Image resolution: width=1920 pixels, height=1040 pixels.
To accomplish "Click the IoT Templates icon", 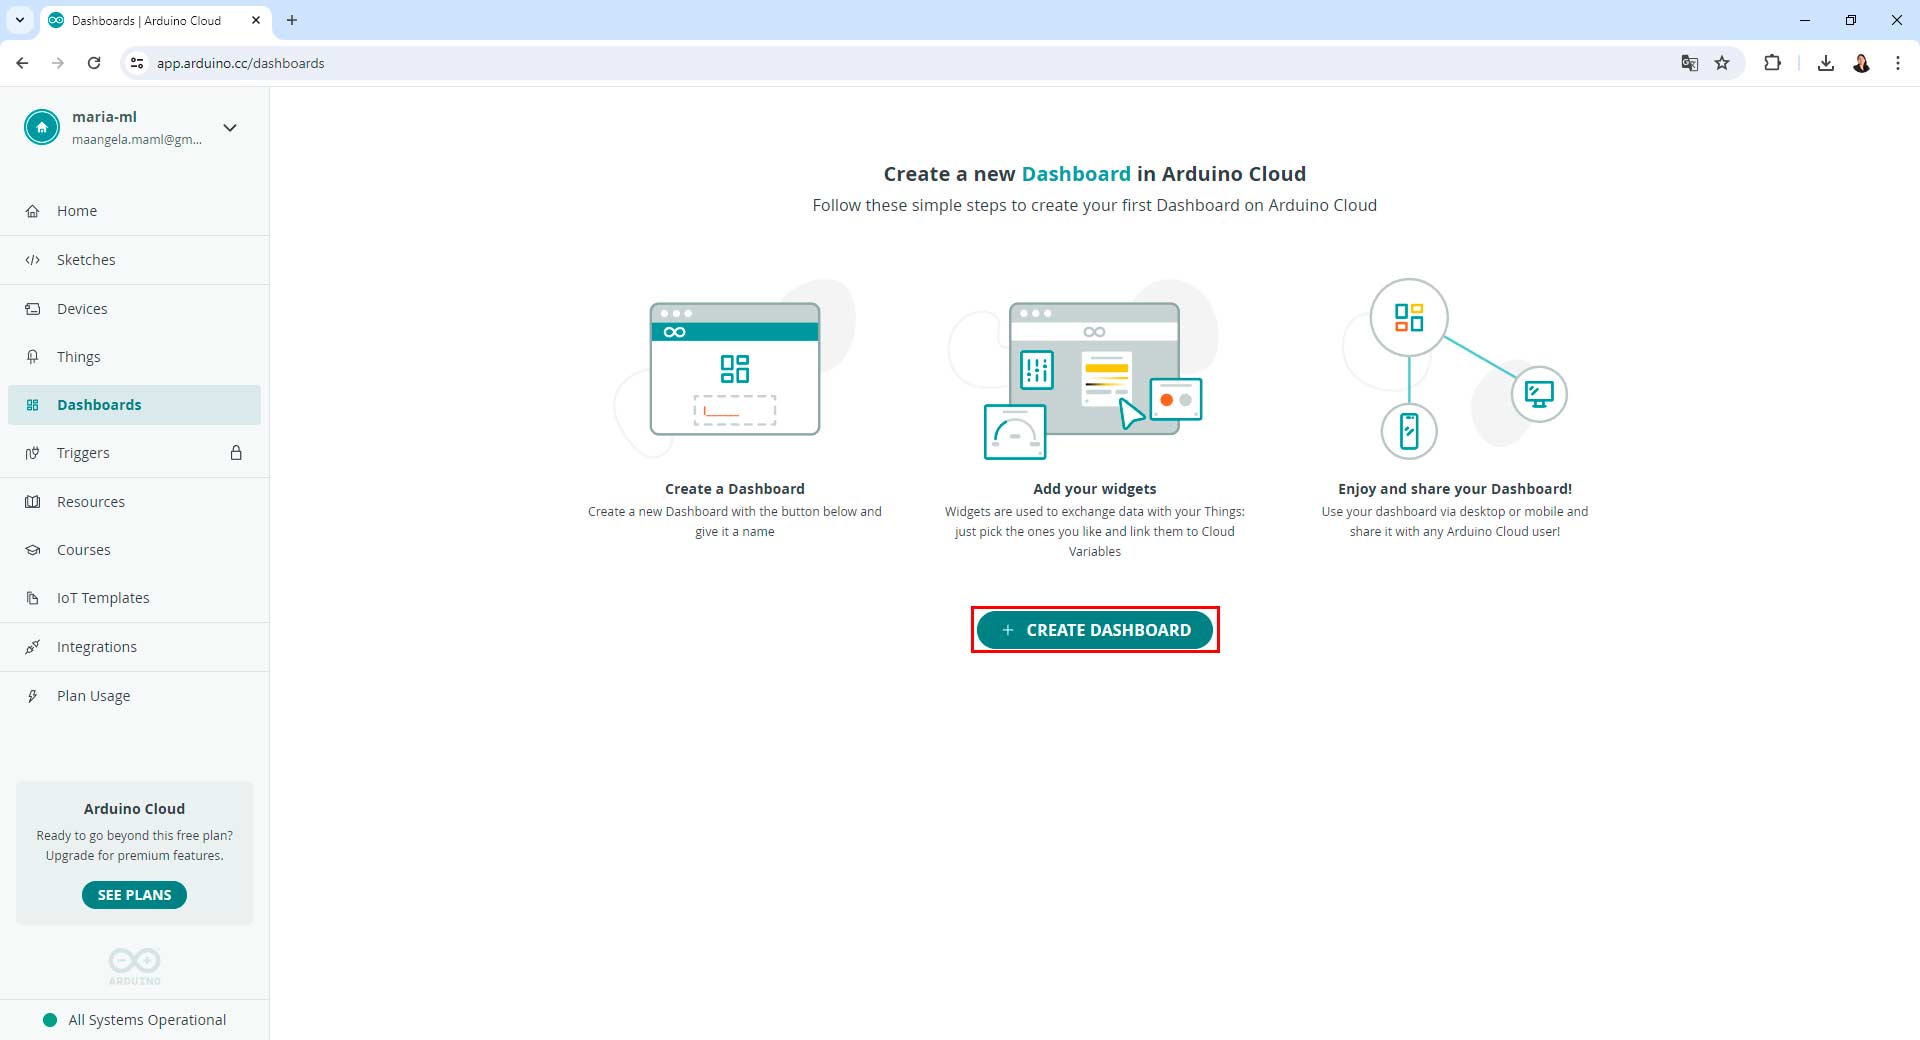I will point(33,598).
